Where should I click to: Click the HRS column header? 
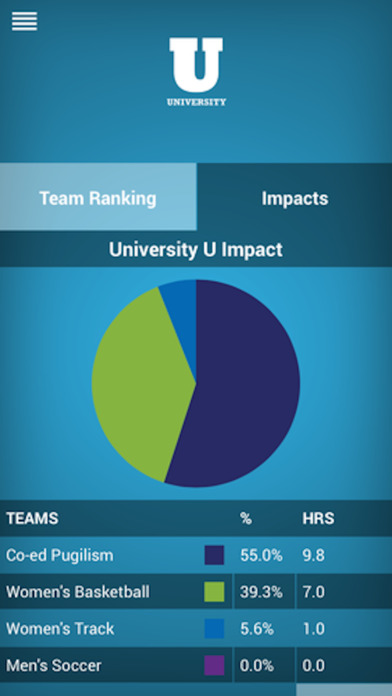pyautogui.click(x=318, y=518)
